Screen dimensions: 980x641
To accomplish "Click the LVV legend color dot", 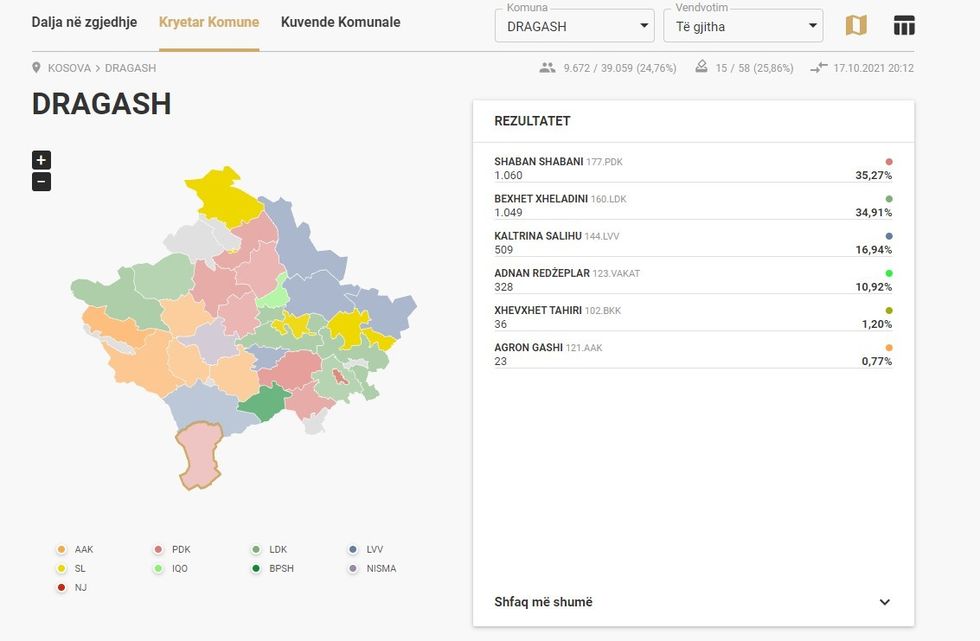I will click(353, 550).
